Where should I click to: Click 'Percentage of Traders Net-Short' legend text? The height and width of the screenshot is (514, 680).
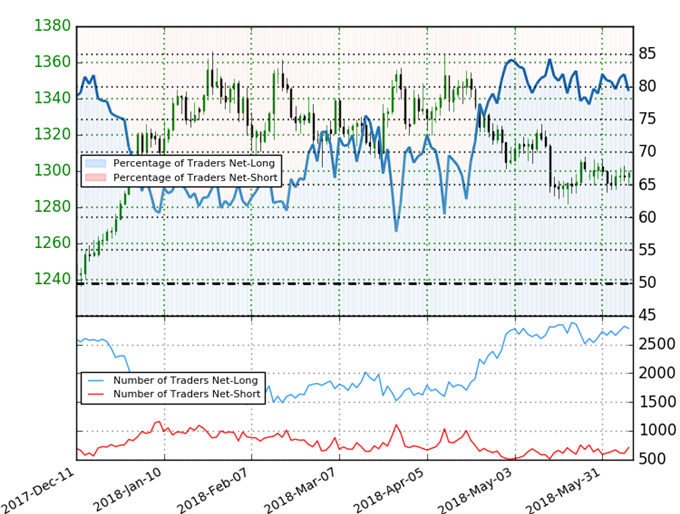coord(195,178)
